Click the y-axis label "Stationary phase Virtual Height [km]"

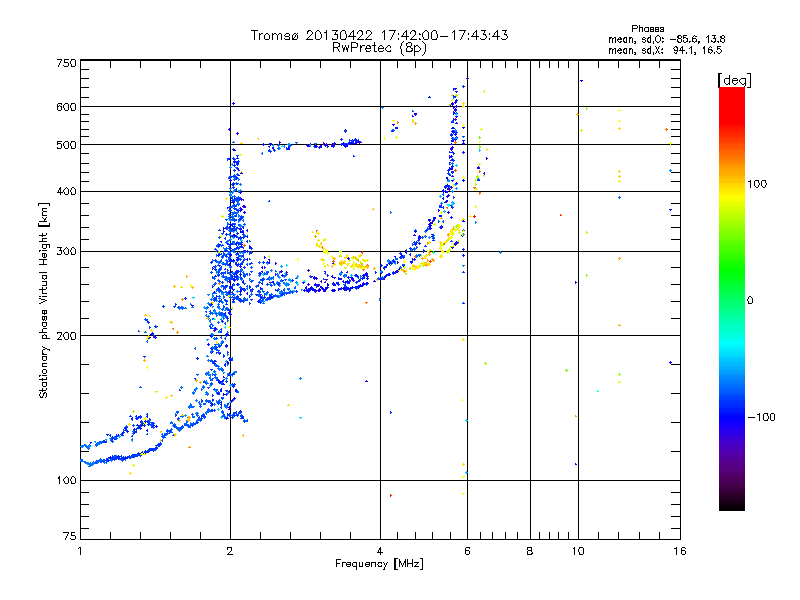(43, 301)
